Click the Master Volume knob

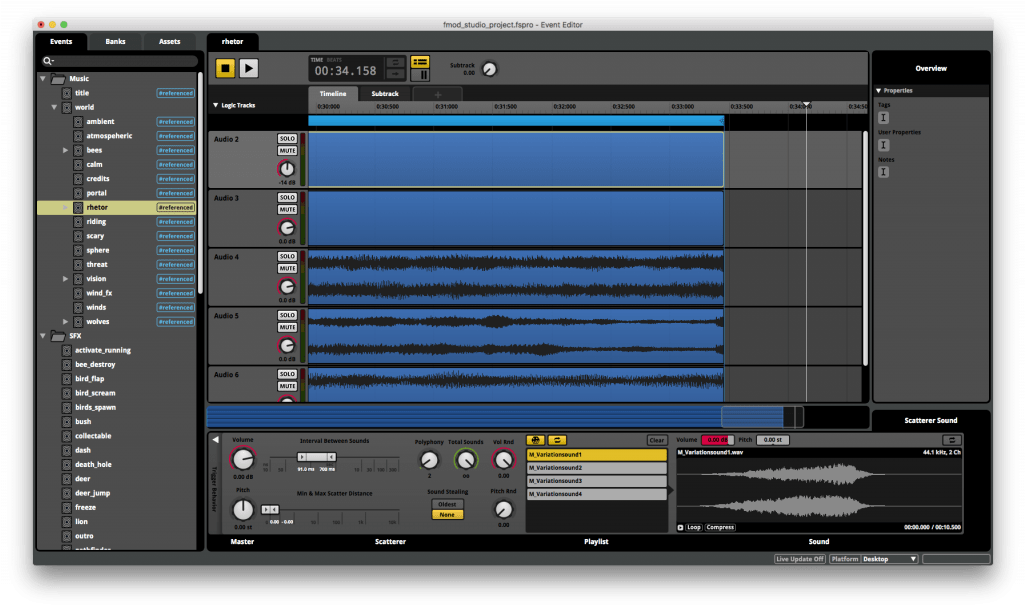click(x=243, y=459)
